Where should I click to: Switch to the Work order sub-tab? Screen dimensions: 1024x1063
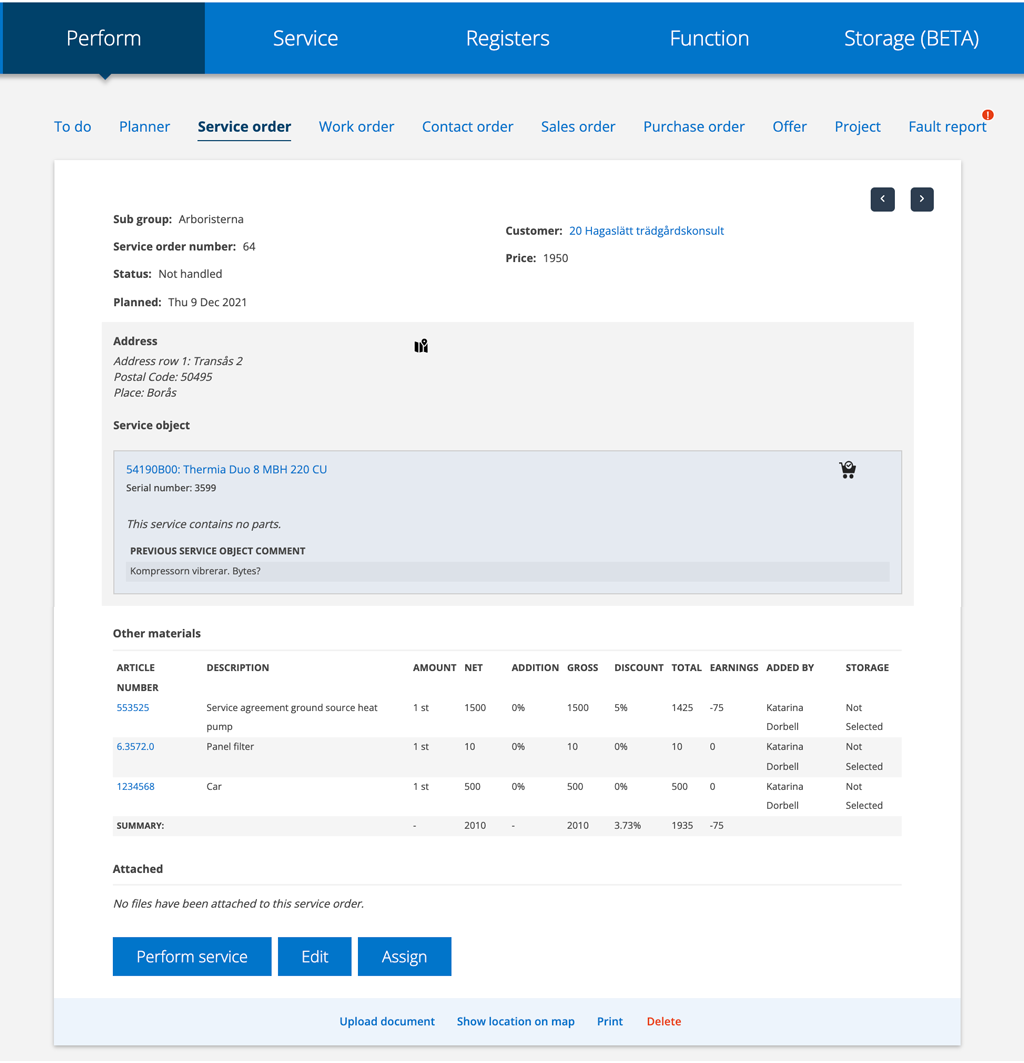click(x=356, y=126)
